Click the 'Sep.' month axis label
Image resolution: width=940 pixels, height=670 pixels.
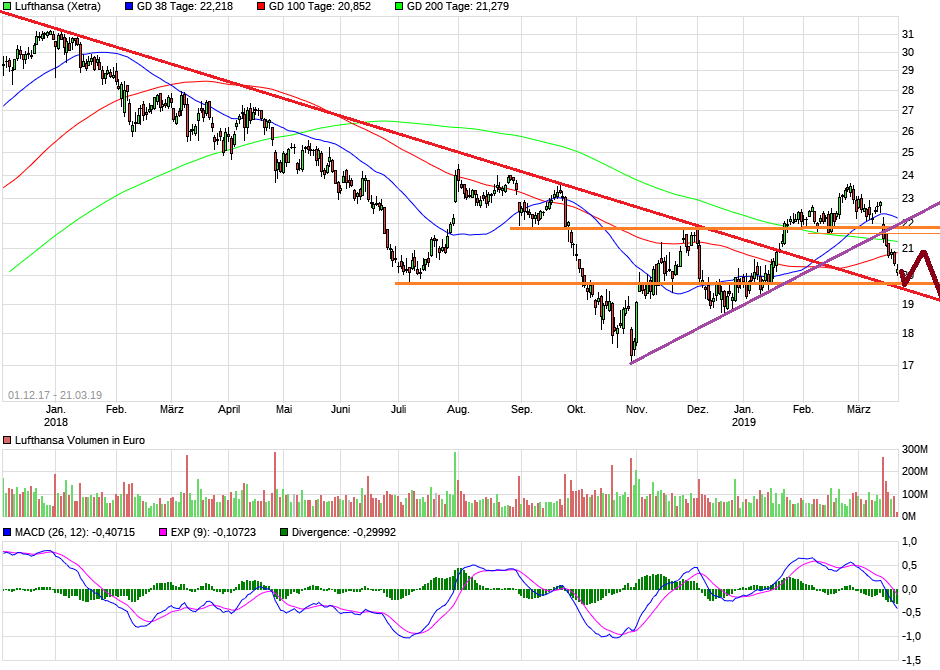click(522, 409)
